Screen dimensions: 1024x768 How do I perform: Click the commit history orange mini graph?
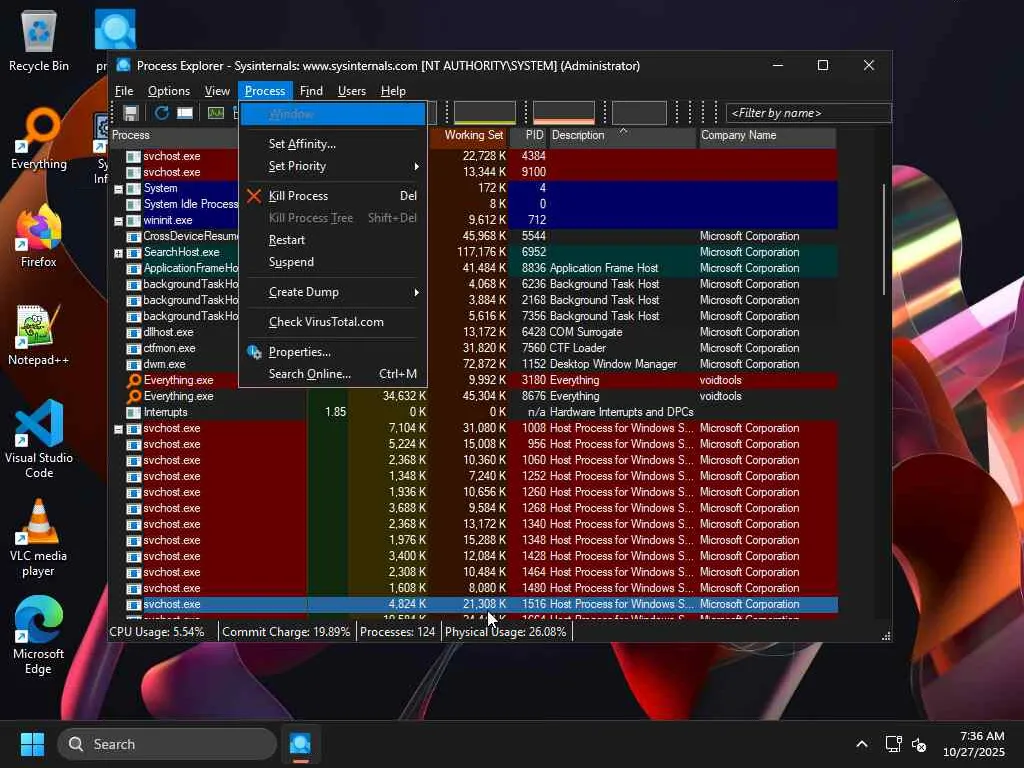564,112
